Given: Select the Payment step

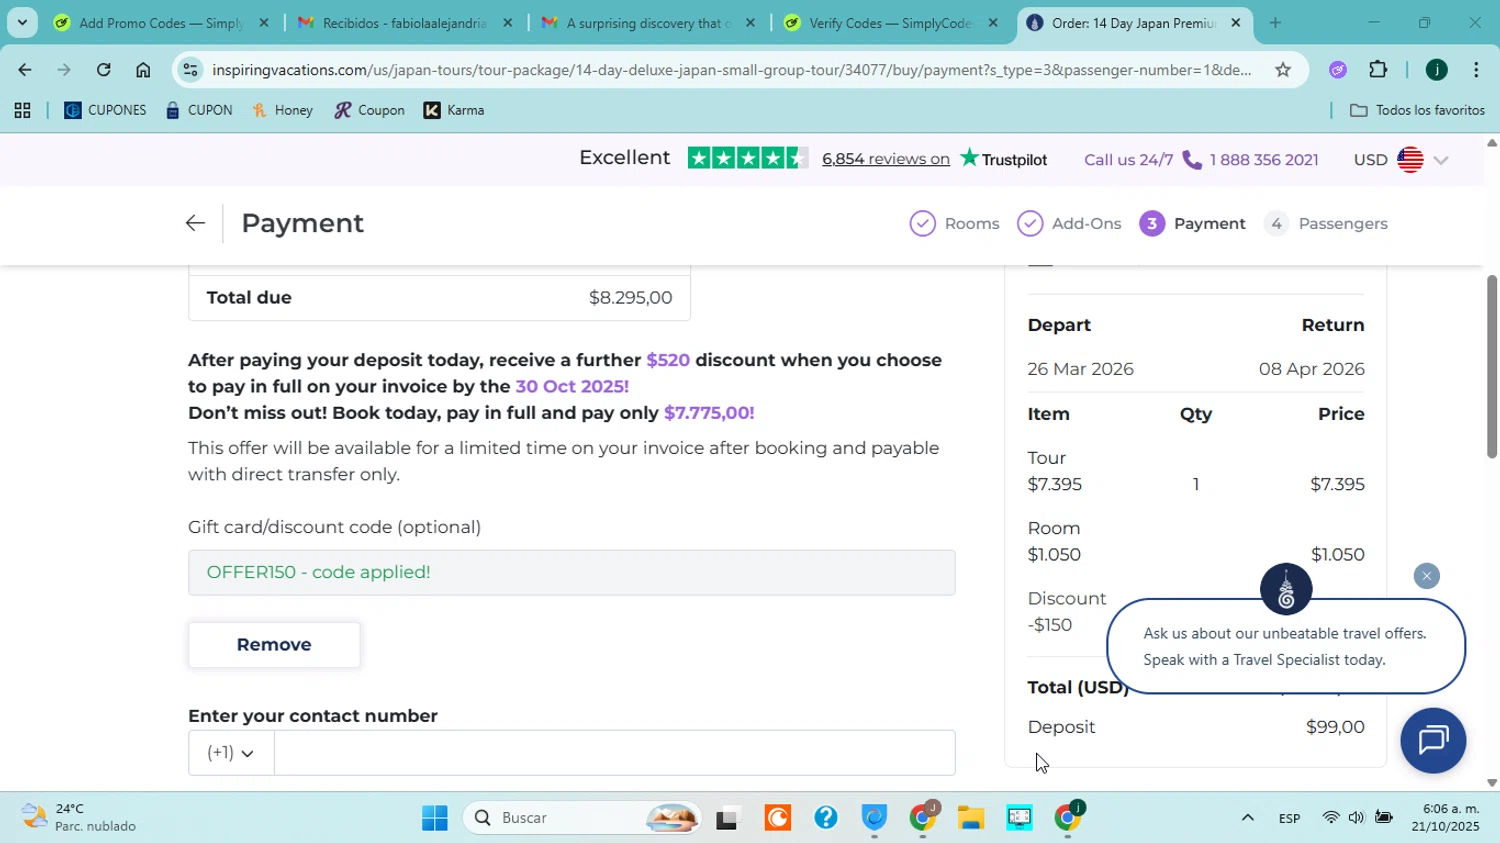Looking at the screenshot, I should click(1193, 223).
